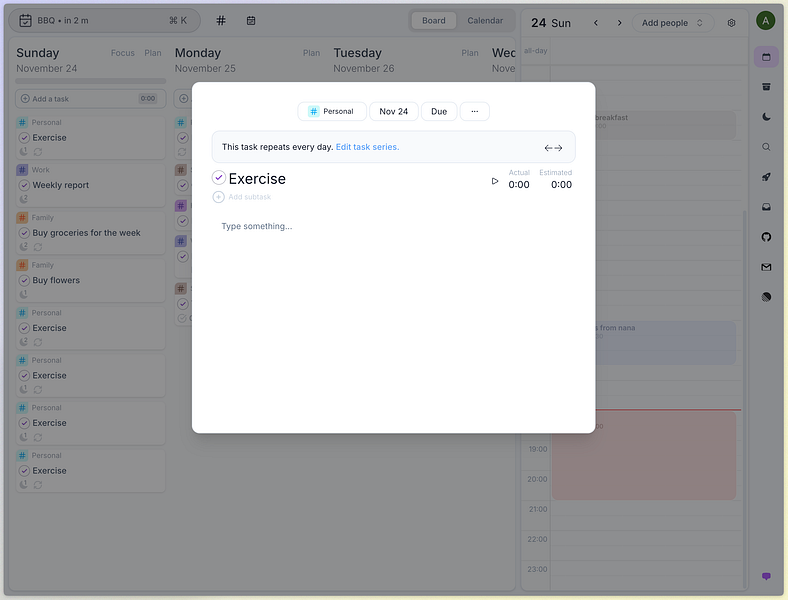Click the green user avatar A
Image resolution: width=788 pixels, height=600 pixels.
[765, 21]
